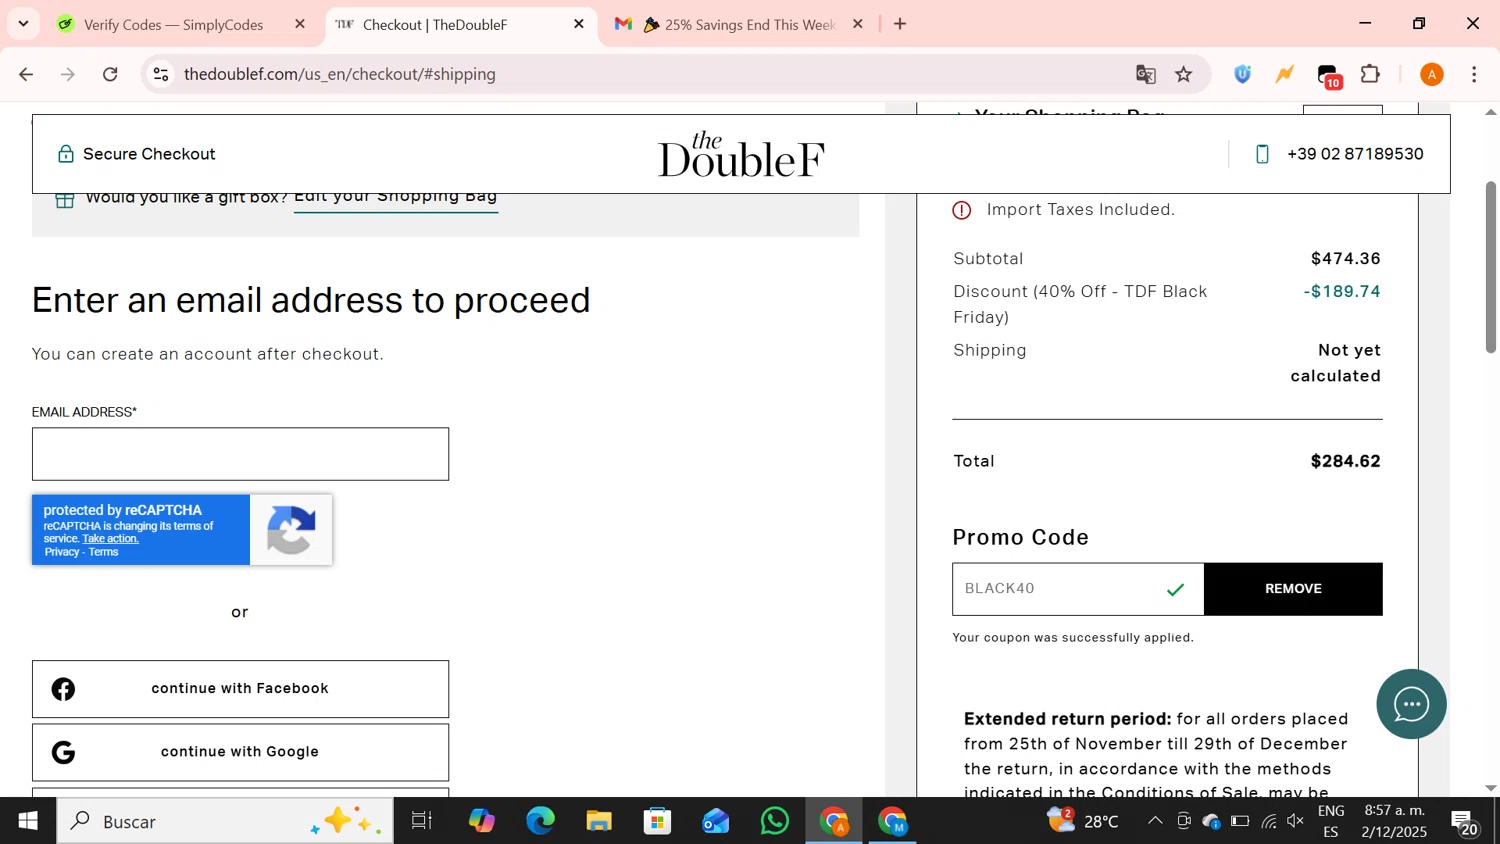This screenshot has width=1500, height=844.
Task: Click the Windows Buscar search box
Action: [x=225, y=821]
